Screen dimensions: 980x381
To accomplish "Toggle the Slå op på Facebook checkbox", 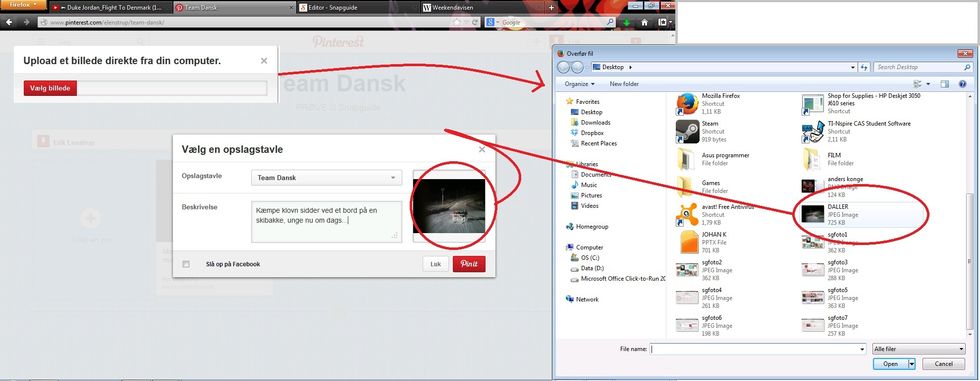I will pyautogui.click(x=186, y=264).
